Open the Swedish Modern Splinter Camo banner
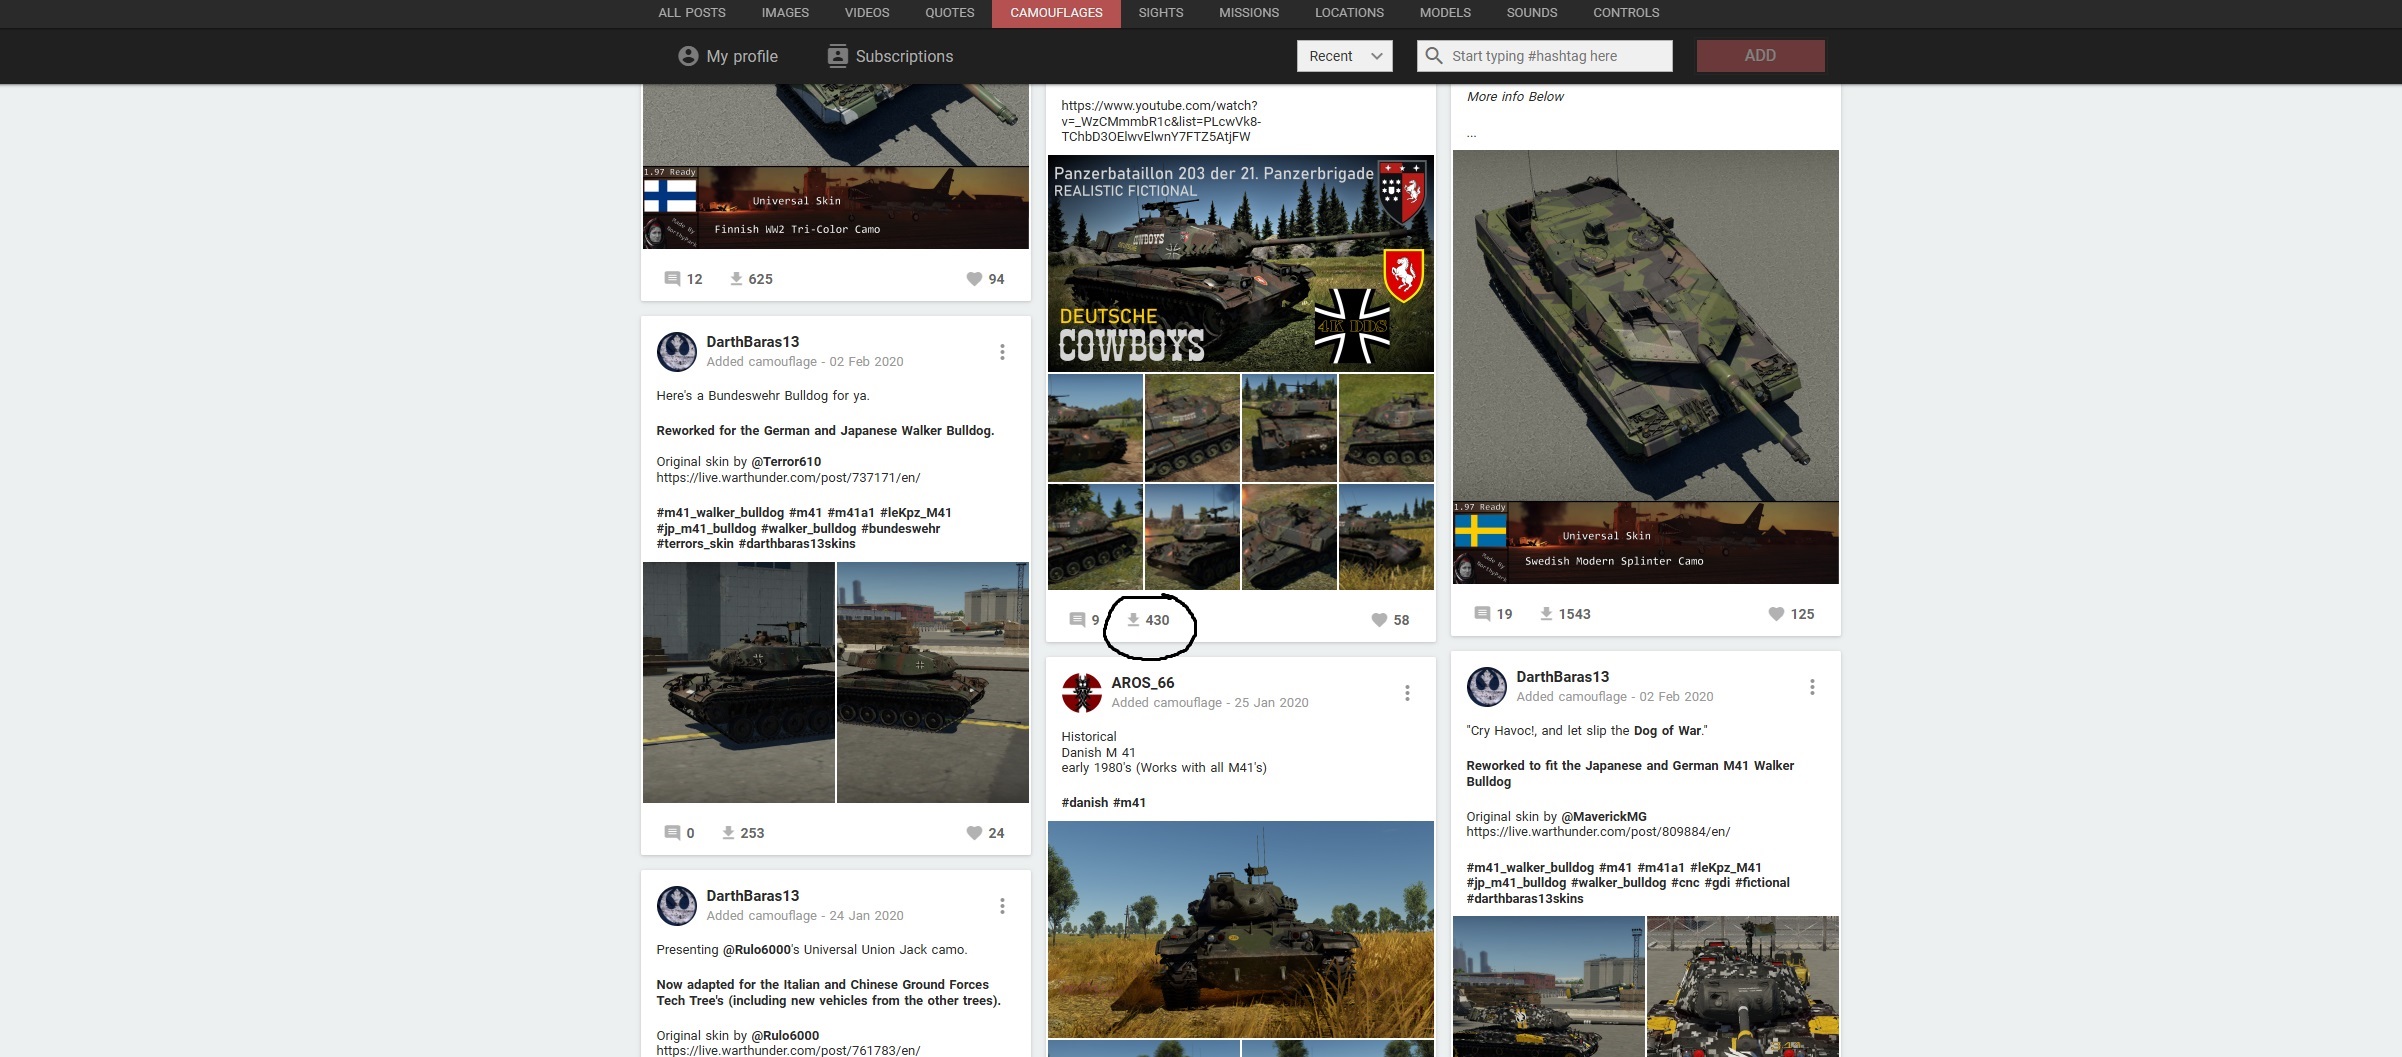 click(x=1646, y=543)
